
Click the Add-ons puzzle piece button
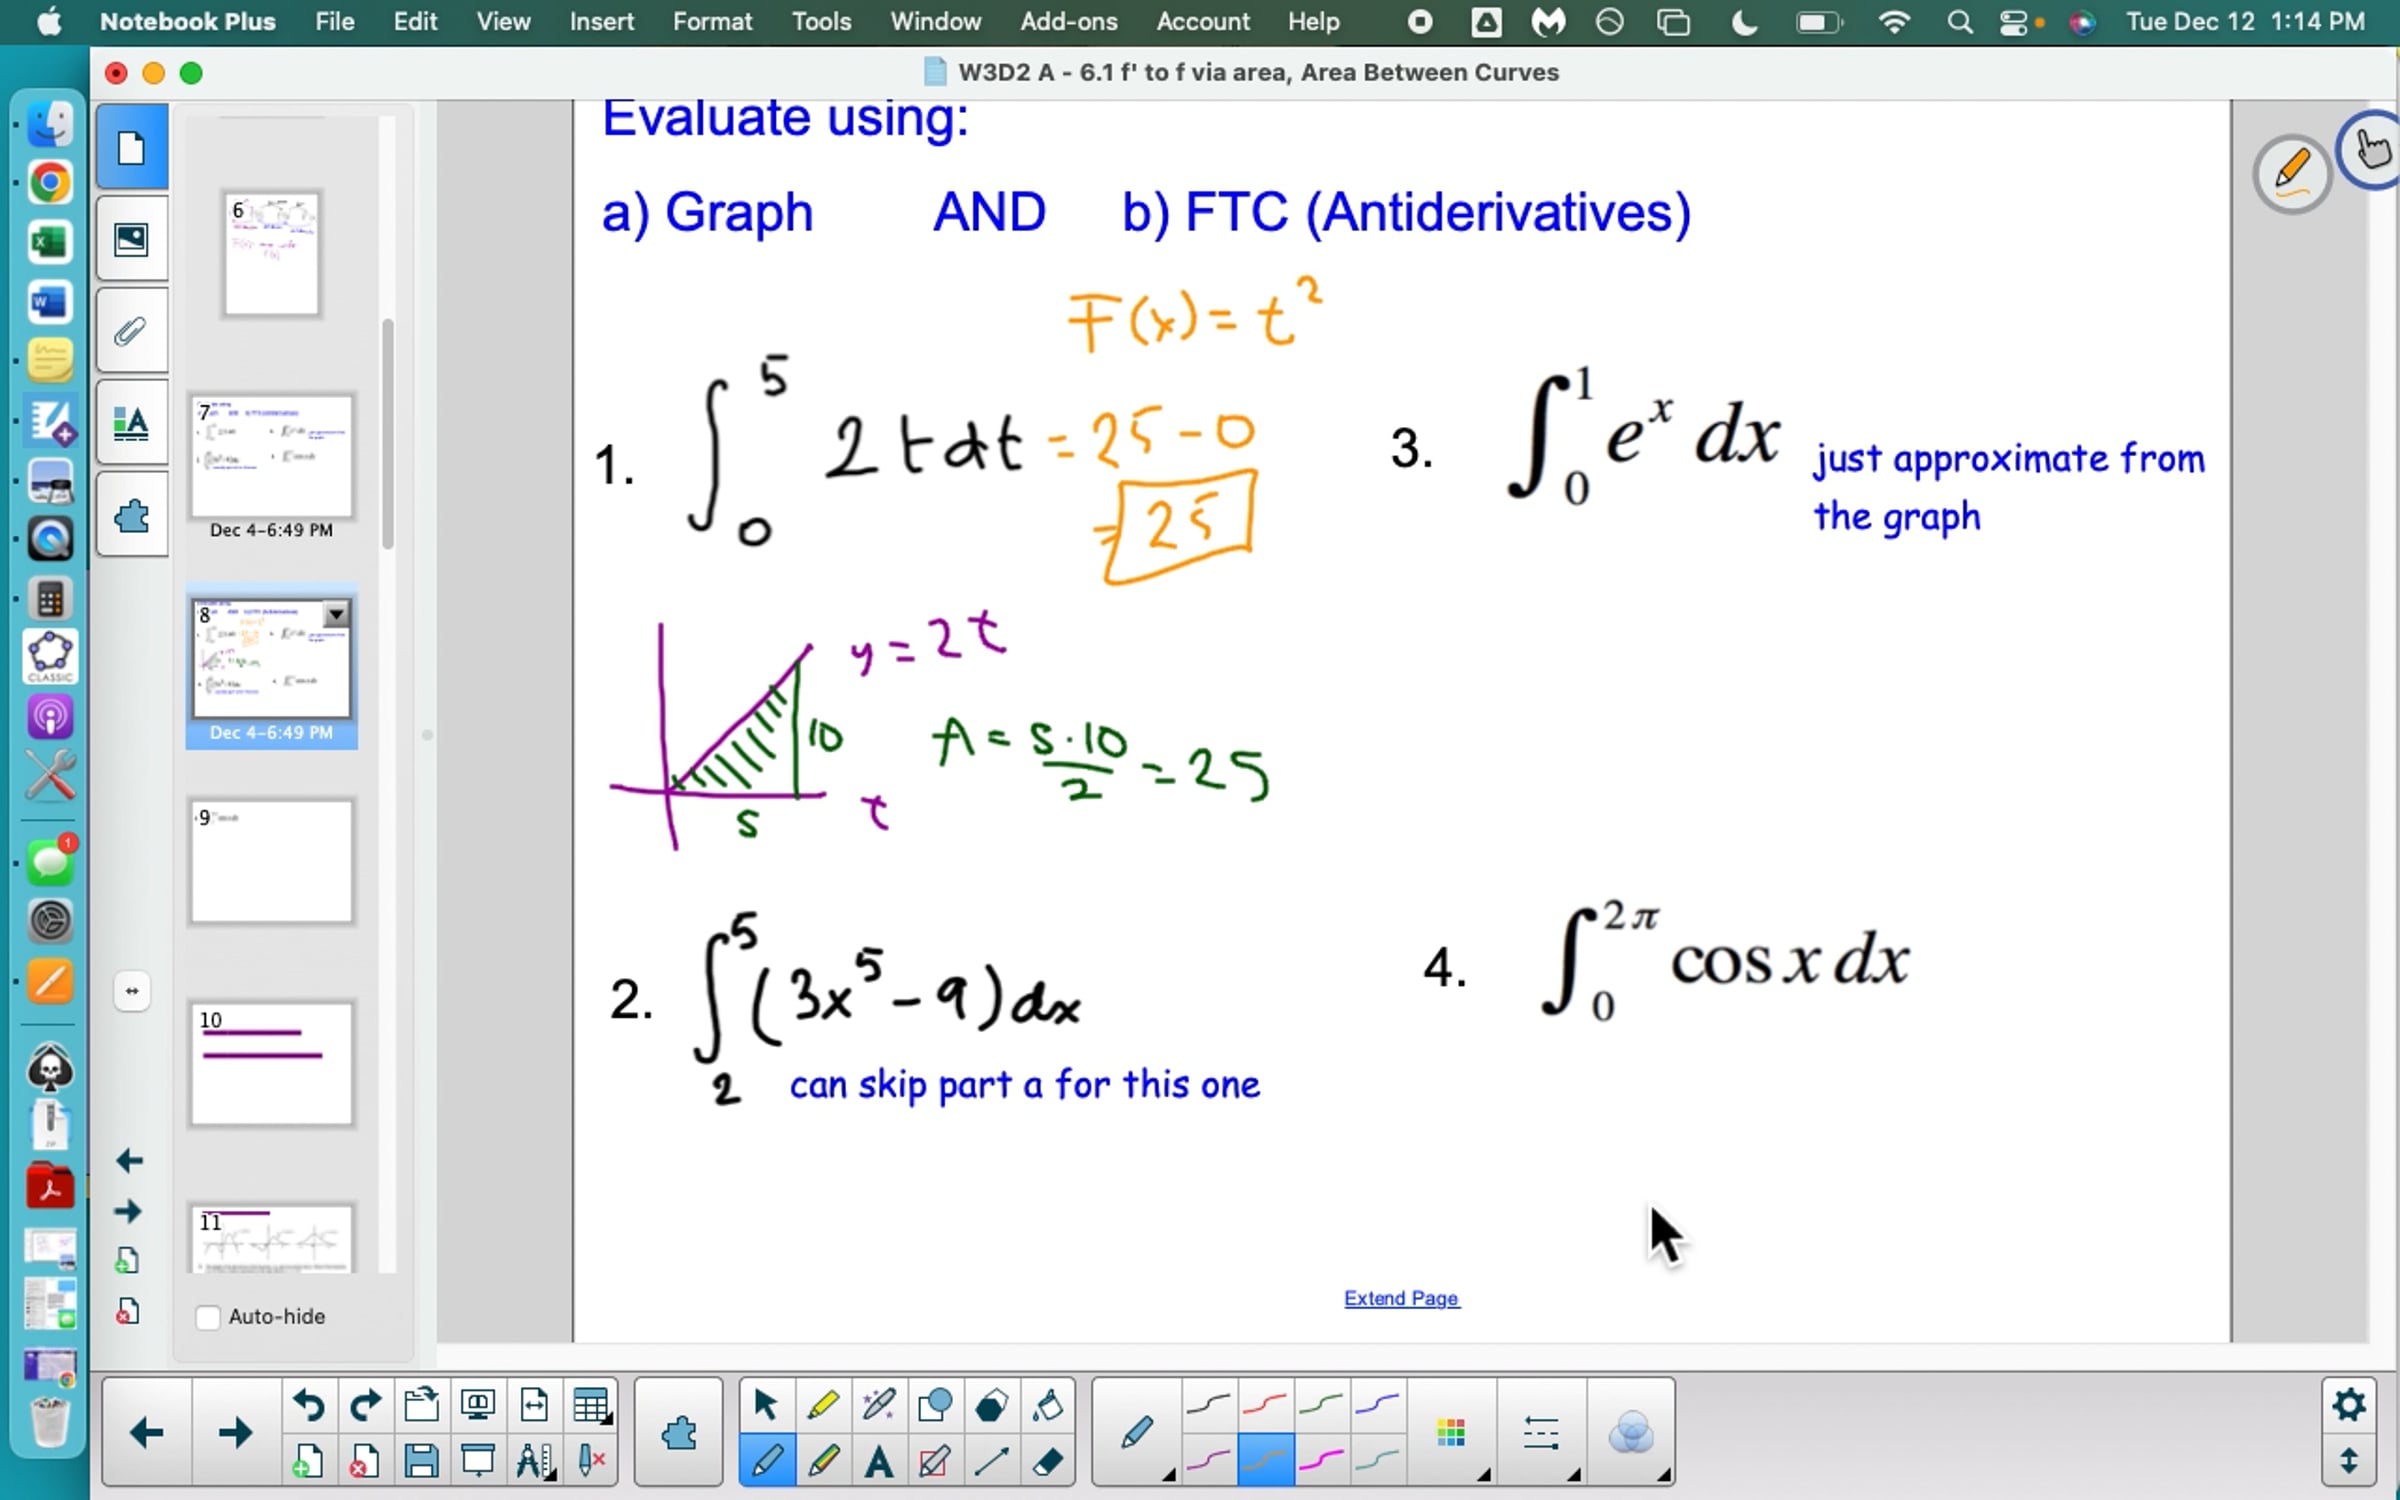coord(679,1433)
